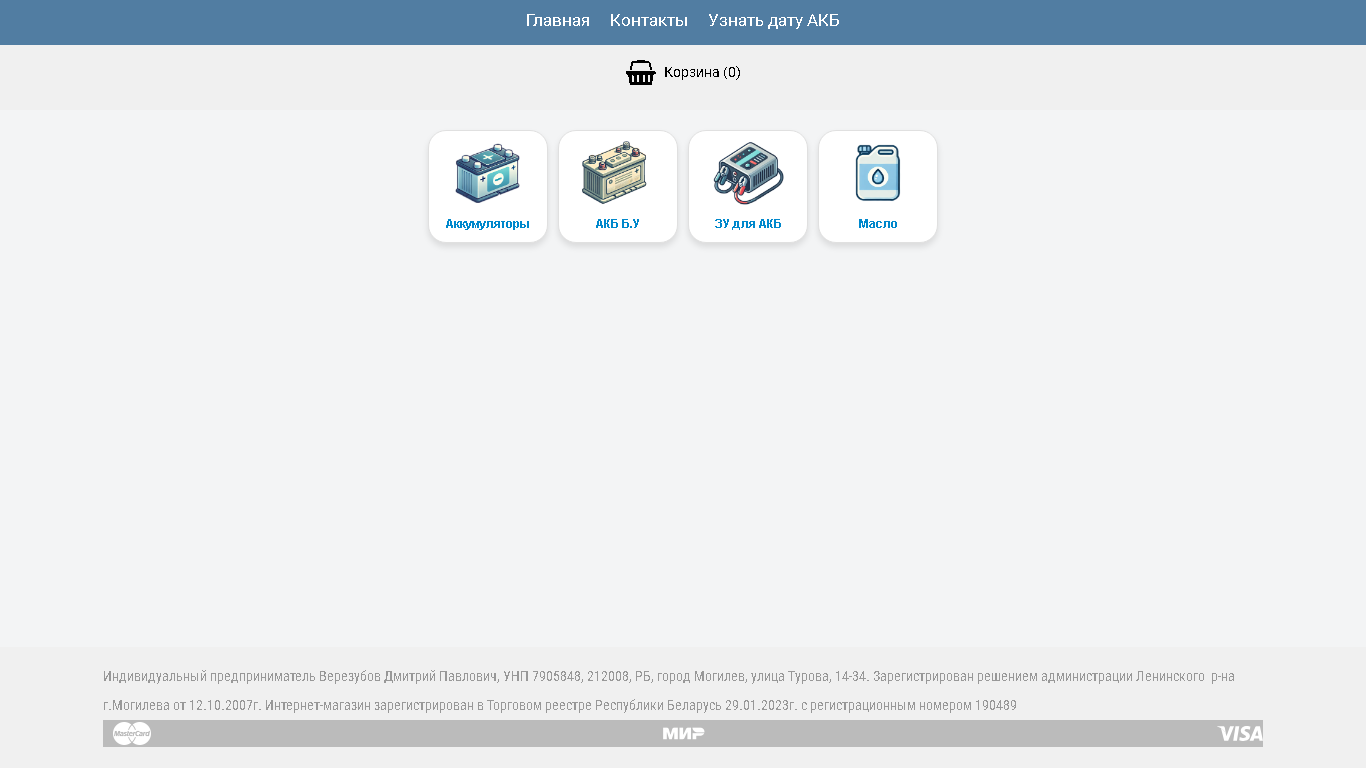Open the Узнать дату АКБ page
The image size is (1366, 768).
pyautogui.click(x=774, y=20)
